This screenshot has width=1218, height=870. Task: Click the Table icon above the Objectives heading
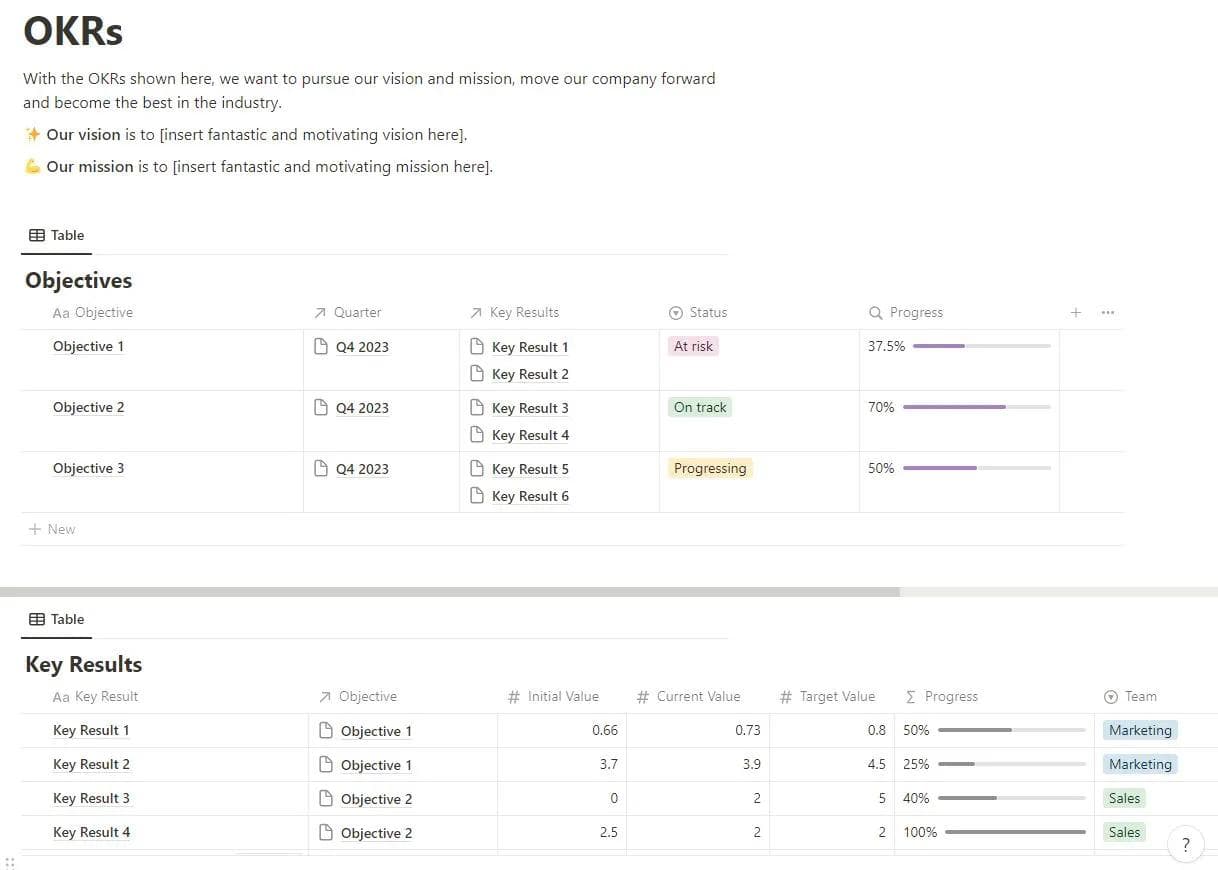click(x=35, y=234)
